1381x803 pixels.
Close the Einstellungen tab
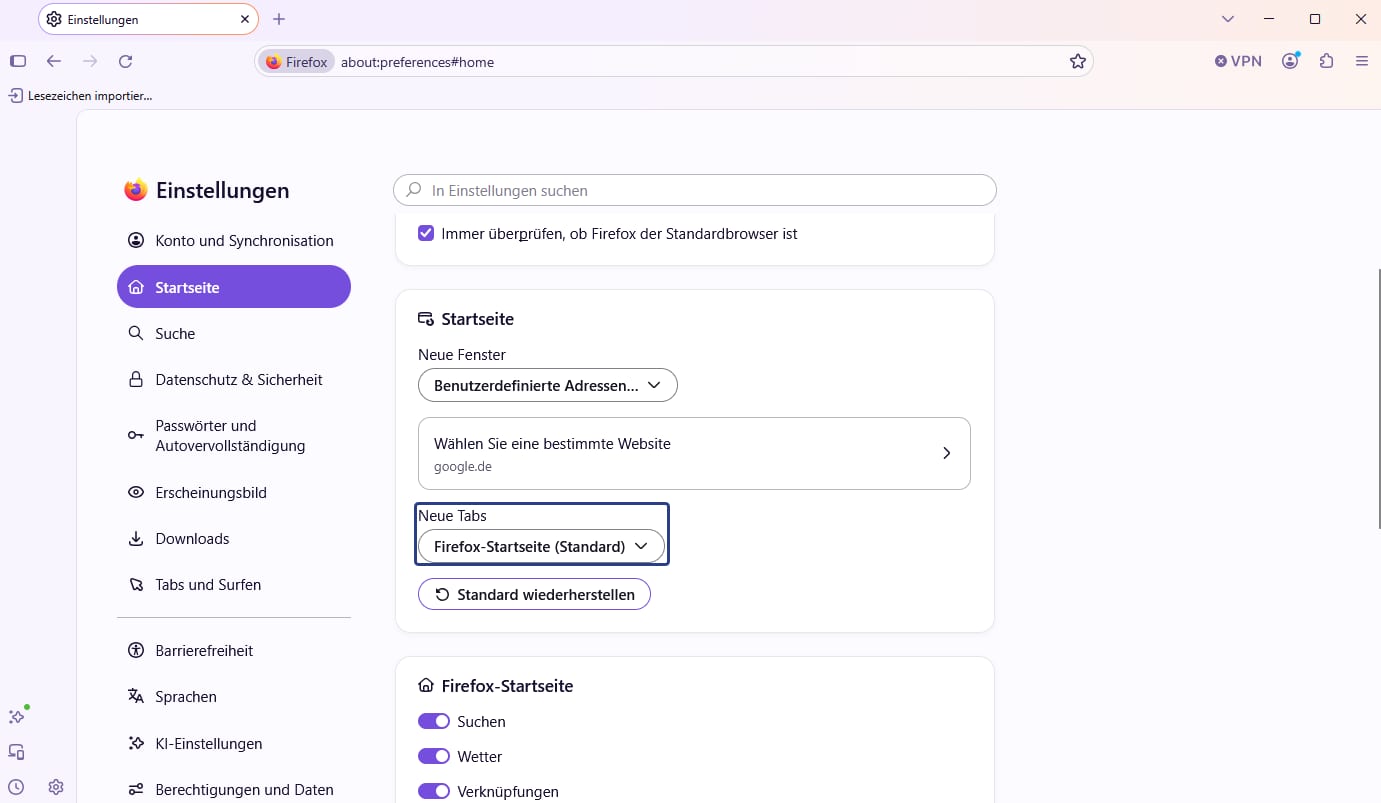(245, 19)
